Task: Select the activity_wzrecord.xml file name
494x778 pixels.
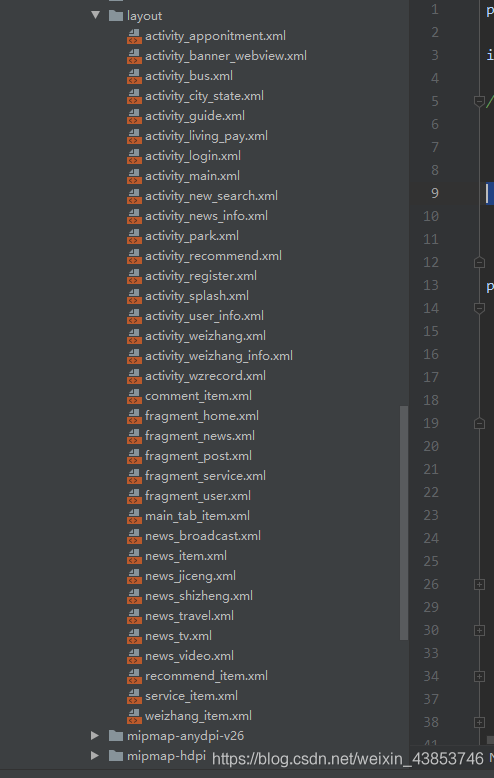Action: click(x=205, y=376)
